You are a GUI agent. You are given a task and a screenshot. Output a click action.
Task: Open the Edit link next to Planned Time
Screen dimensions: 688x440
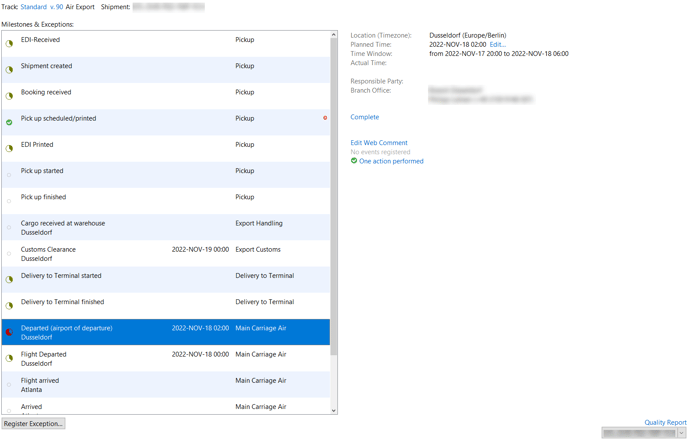(498, 44)
